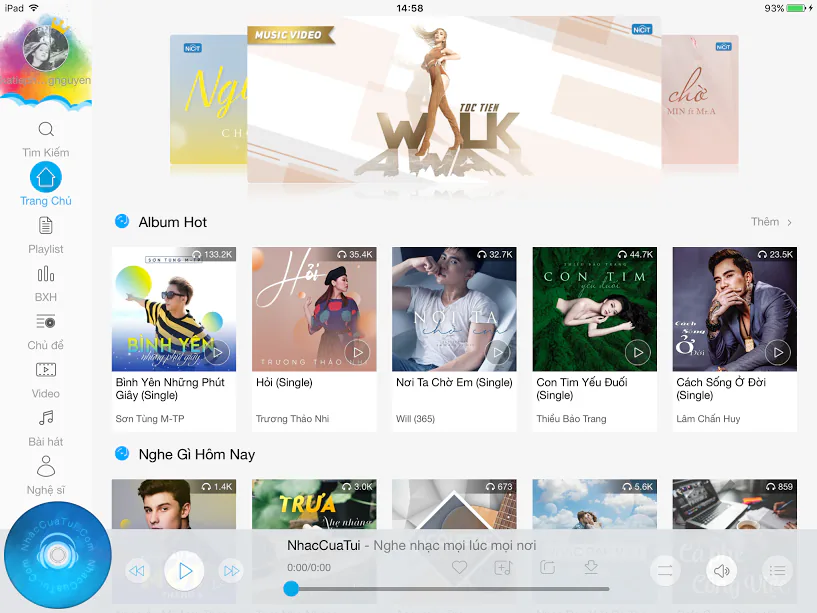Set playback position on progress slider
The height and width of the screenshot is (613, 817).
click(x=449, y=589)
